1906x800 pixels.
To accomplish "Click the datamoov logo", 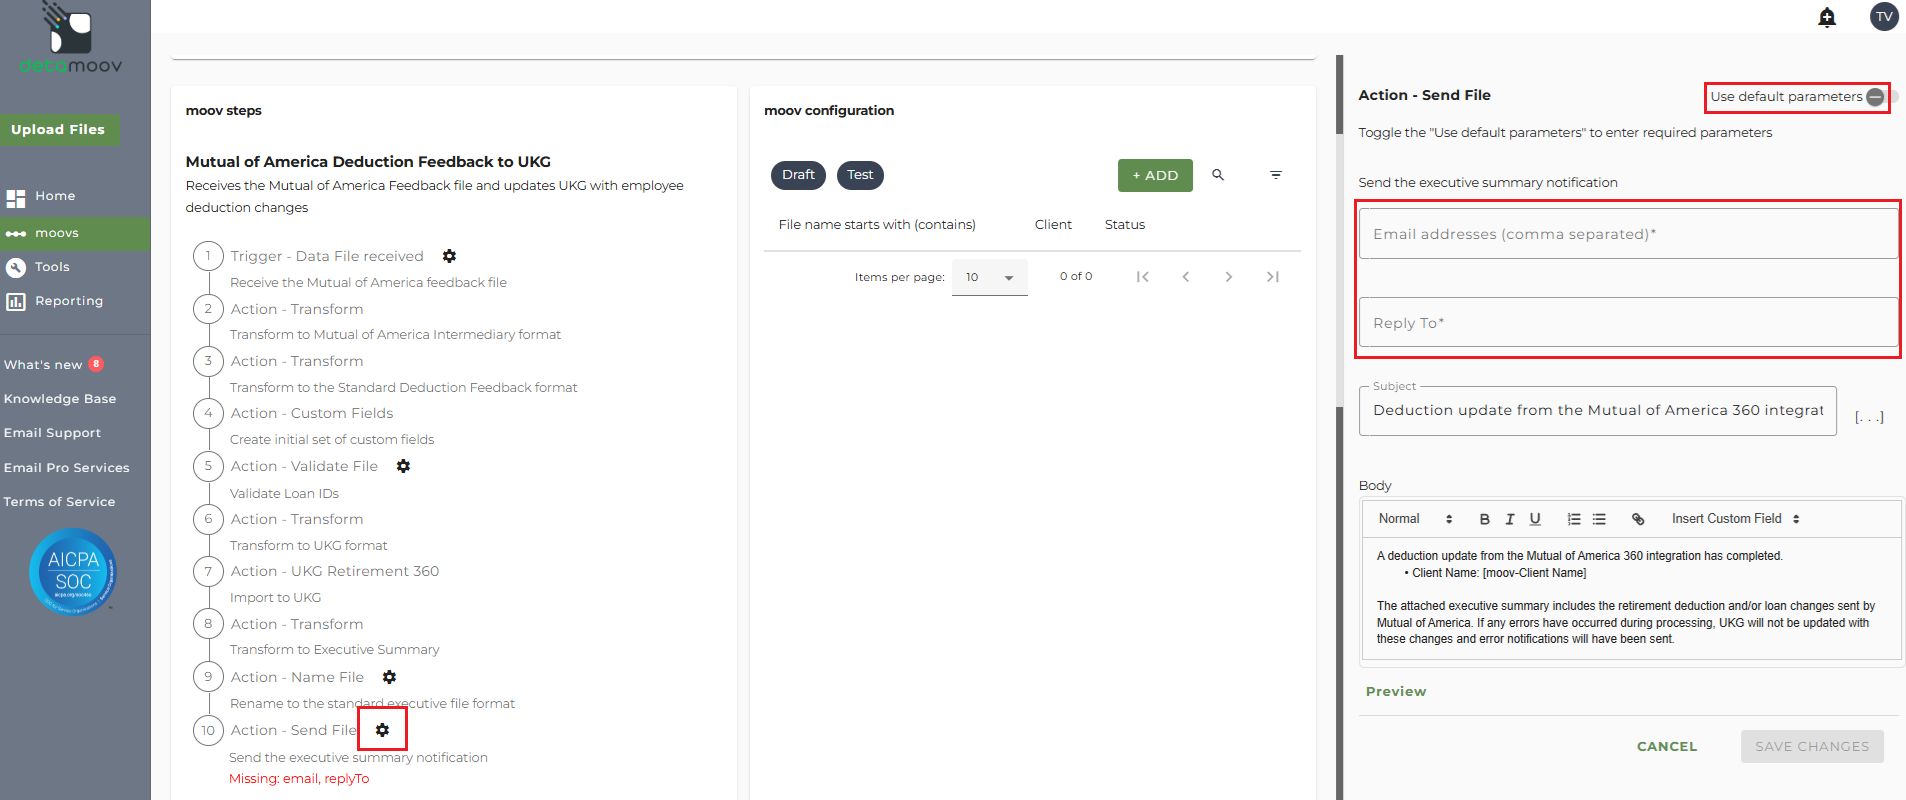I will tap(71, 40).
